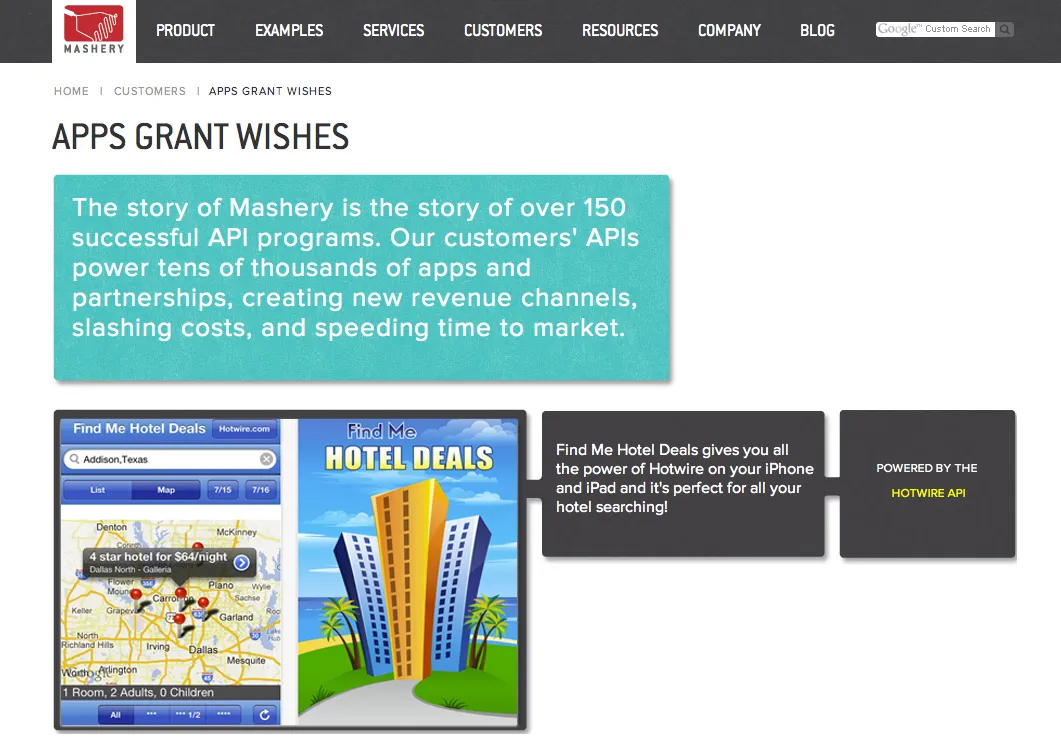The image size is (1061, 742).
Task: Click the 1 Room, 2 Adults, 0 Children bar
Action: [x=171, y=693]
